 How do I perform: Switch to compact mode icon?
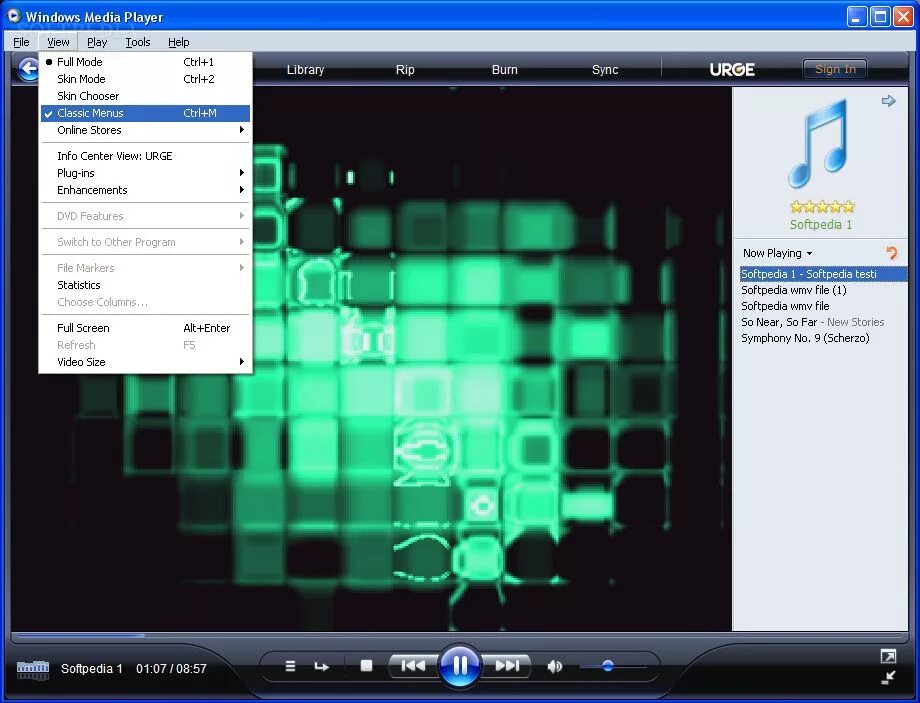[888, 677]
